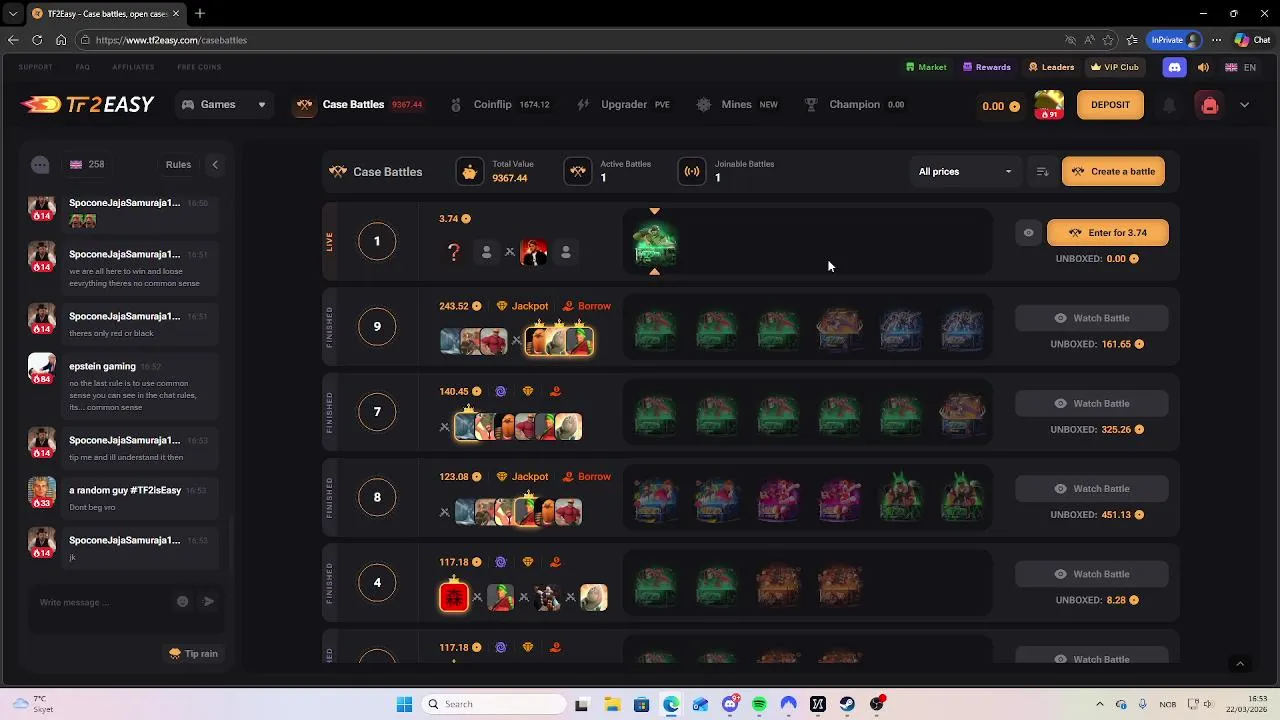Viewport: 1280px width, 720px height.
Task: Go to browser home page
Action: click(x=61, y=40)
